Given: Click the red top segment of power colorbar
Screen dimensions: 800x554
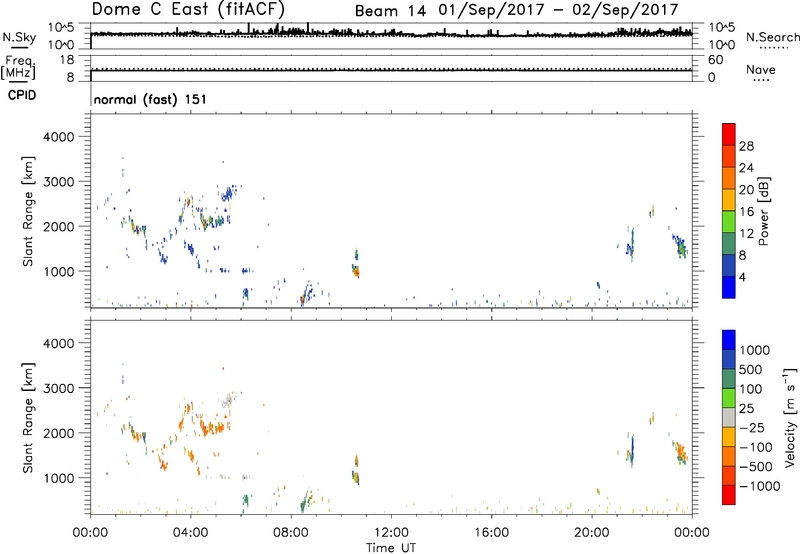Looking at the screenshot, I should tap(729, 134).
